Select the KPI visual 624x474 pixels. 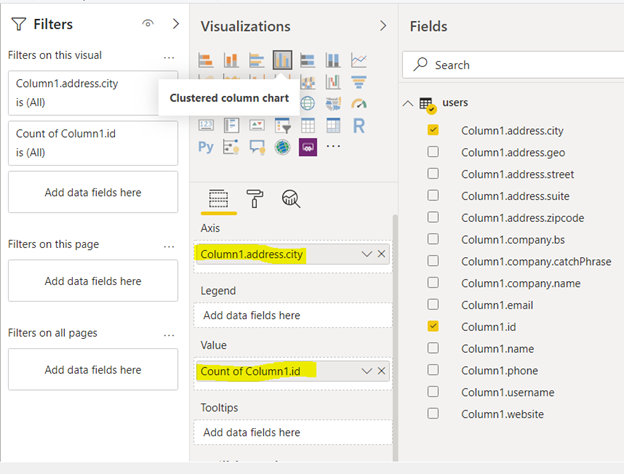point(257,125)
